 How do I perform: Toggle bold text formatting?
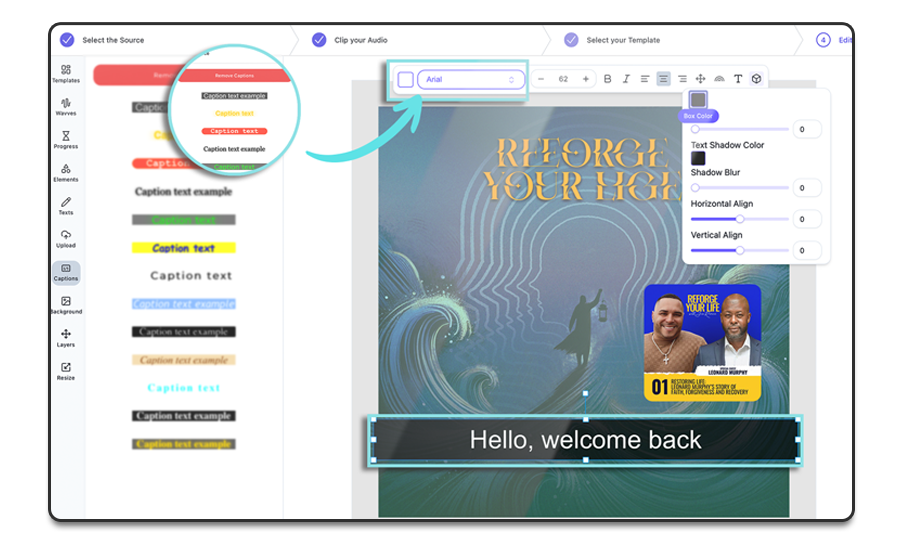point(607,79)
